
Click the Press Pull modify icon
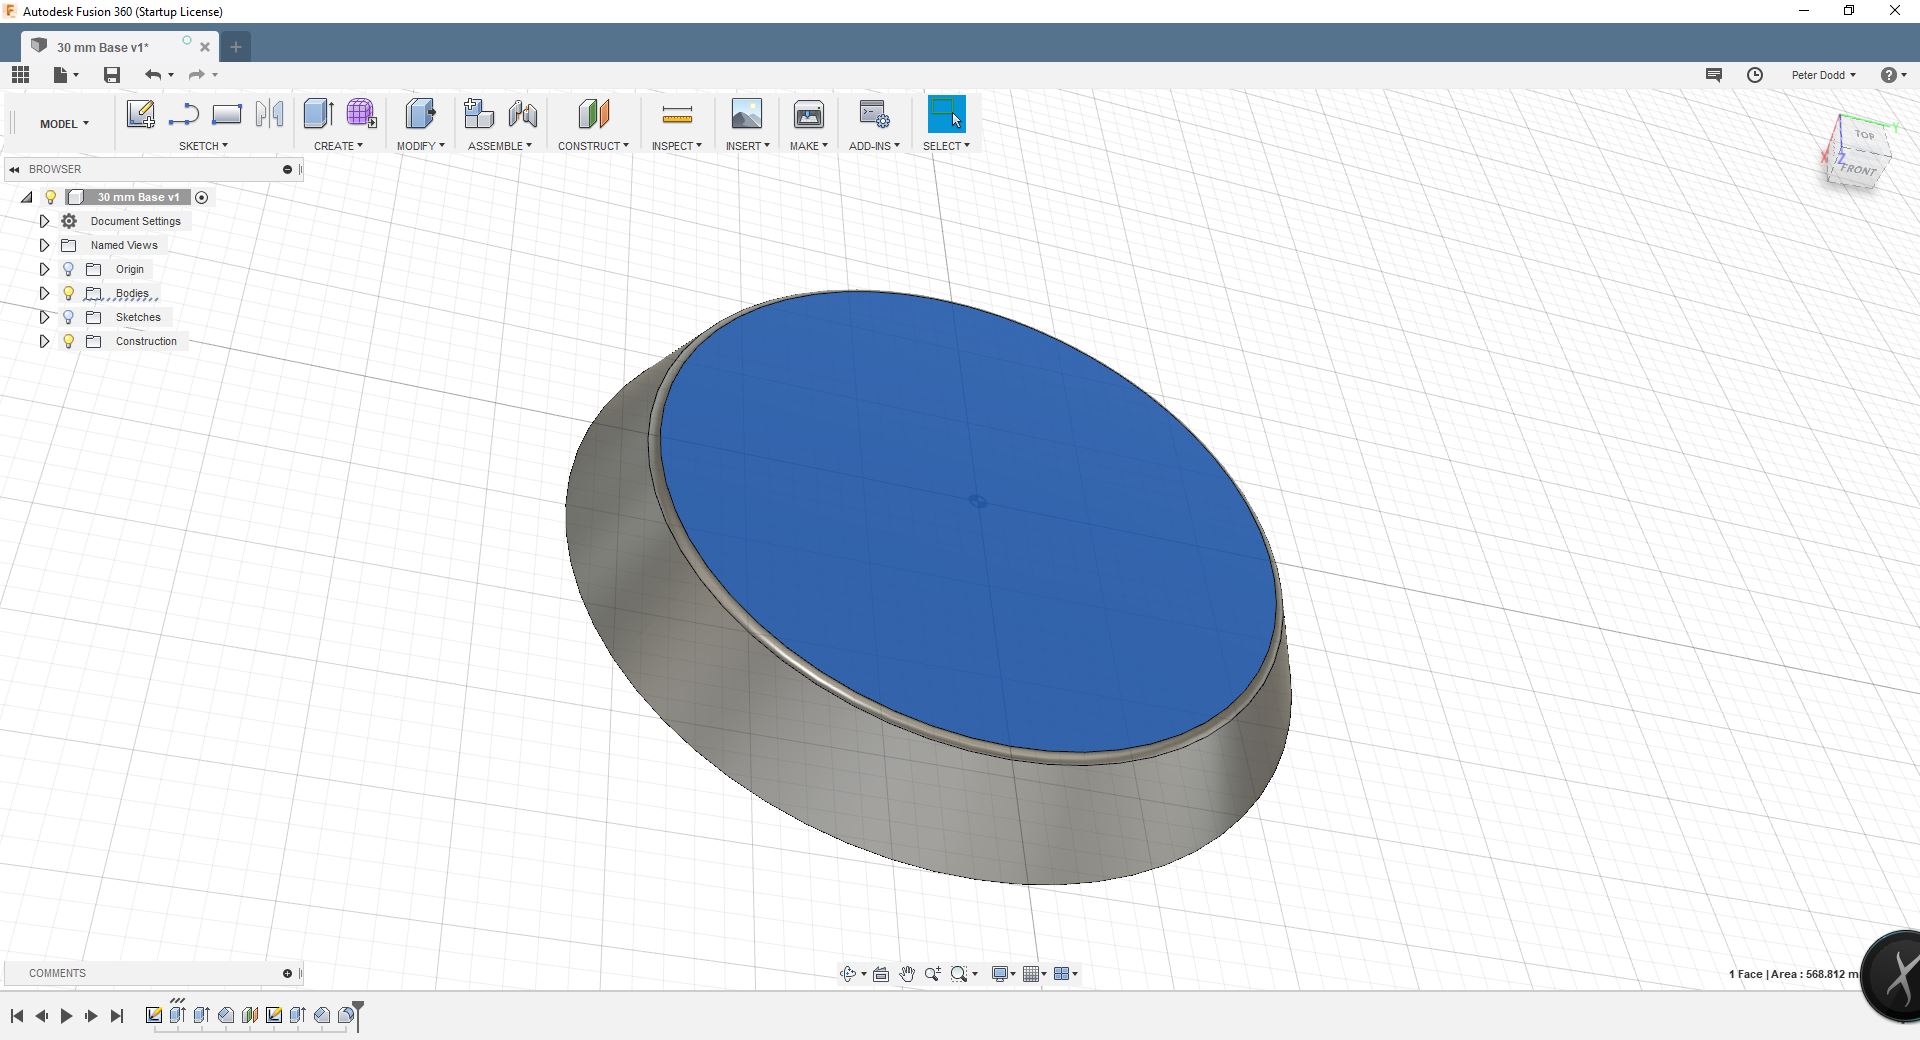coord(421,114)
